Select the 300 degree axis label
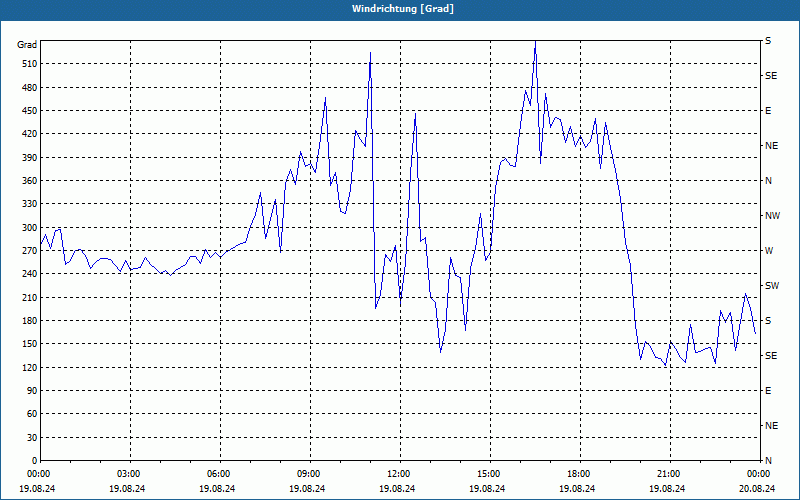 30,228
